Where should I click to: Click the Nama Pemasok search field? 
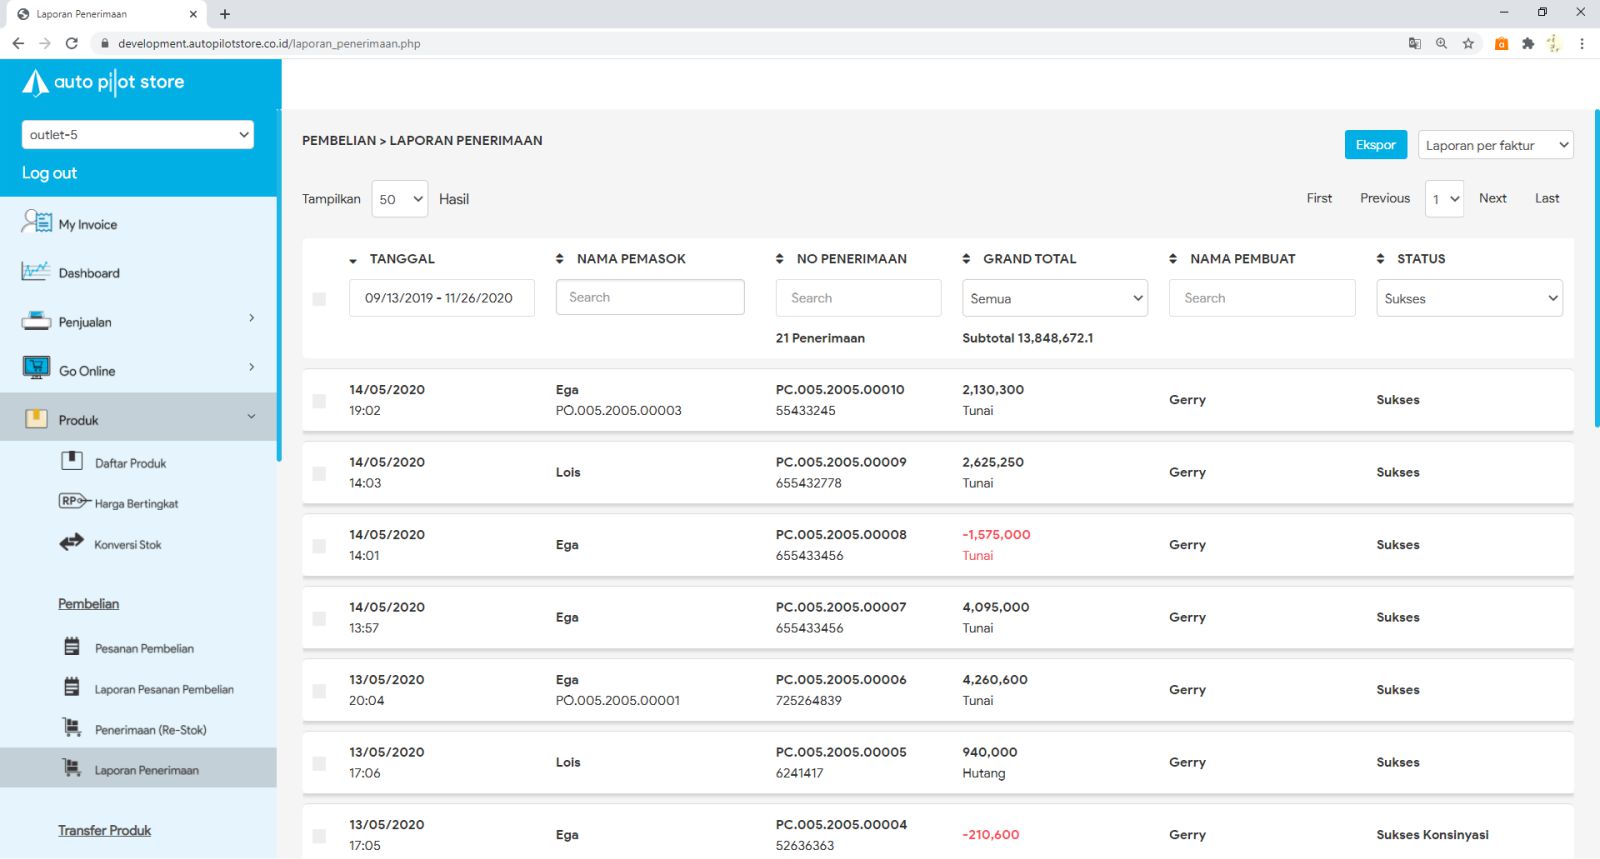click(650, 297)
